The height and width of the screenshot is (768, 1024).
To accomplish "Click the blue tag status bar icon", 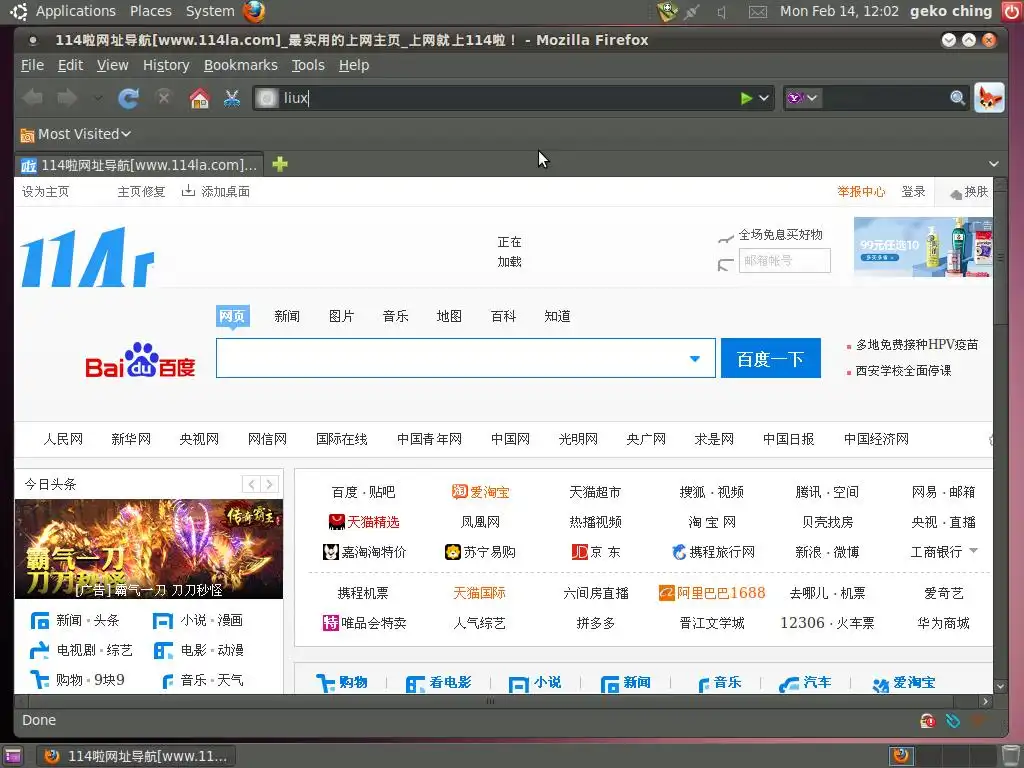I will tap(953, 720).
